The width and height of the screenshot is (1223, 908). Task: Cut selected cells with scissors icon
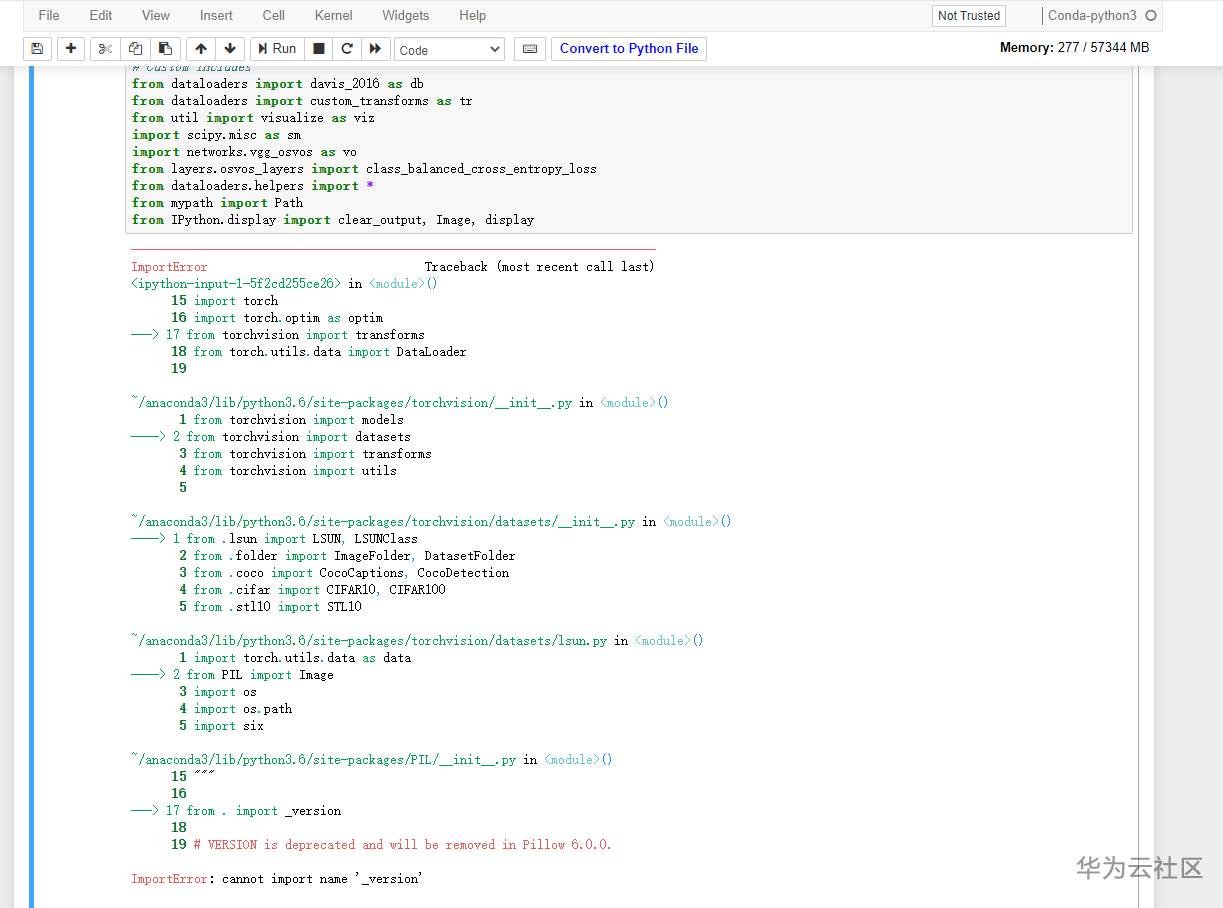coord(105,49)
